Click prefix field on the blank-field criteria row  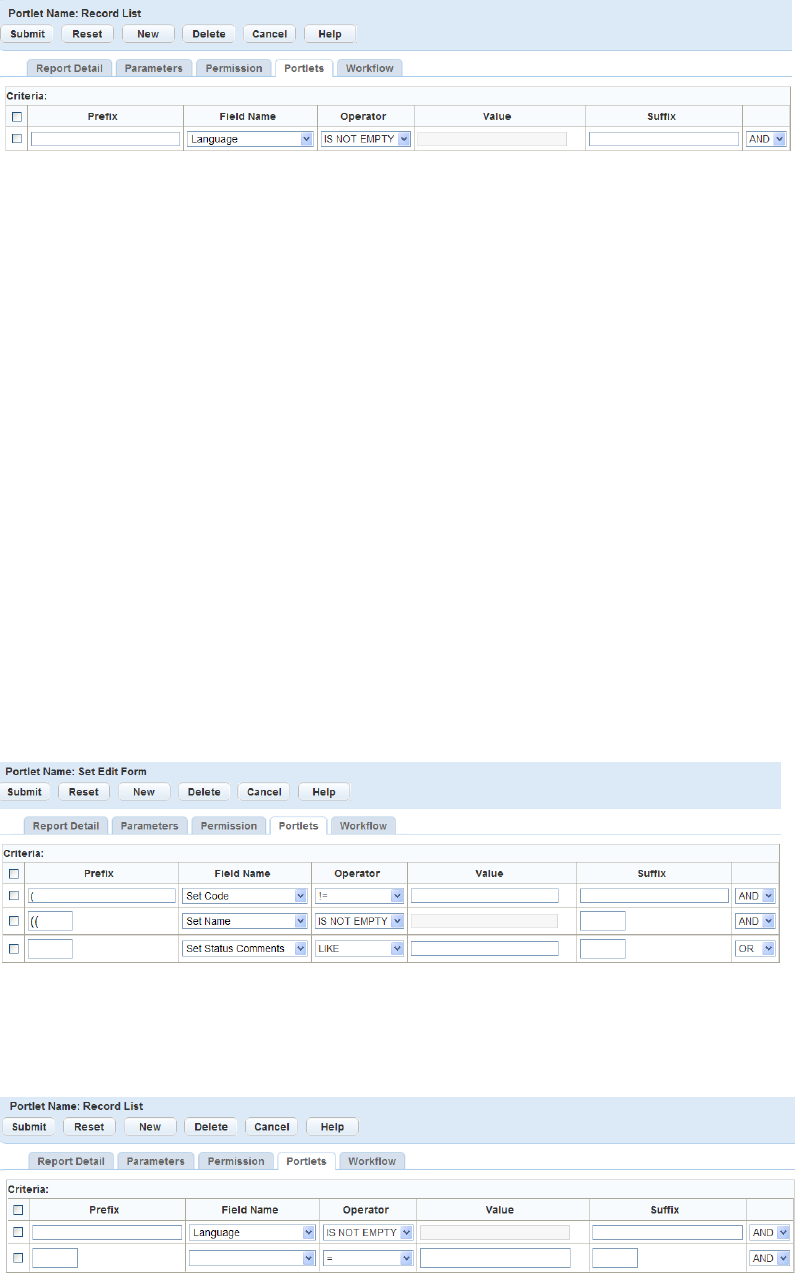pos(55,1258)
